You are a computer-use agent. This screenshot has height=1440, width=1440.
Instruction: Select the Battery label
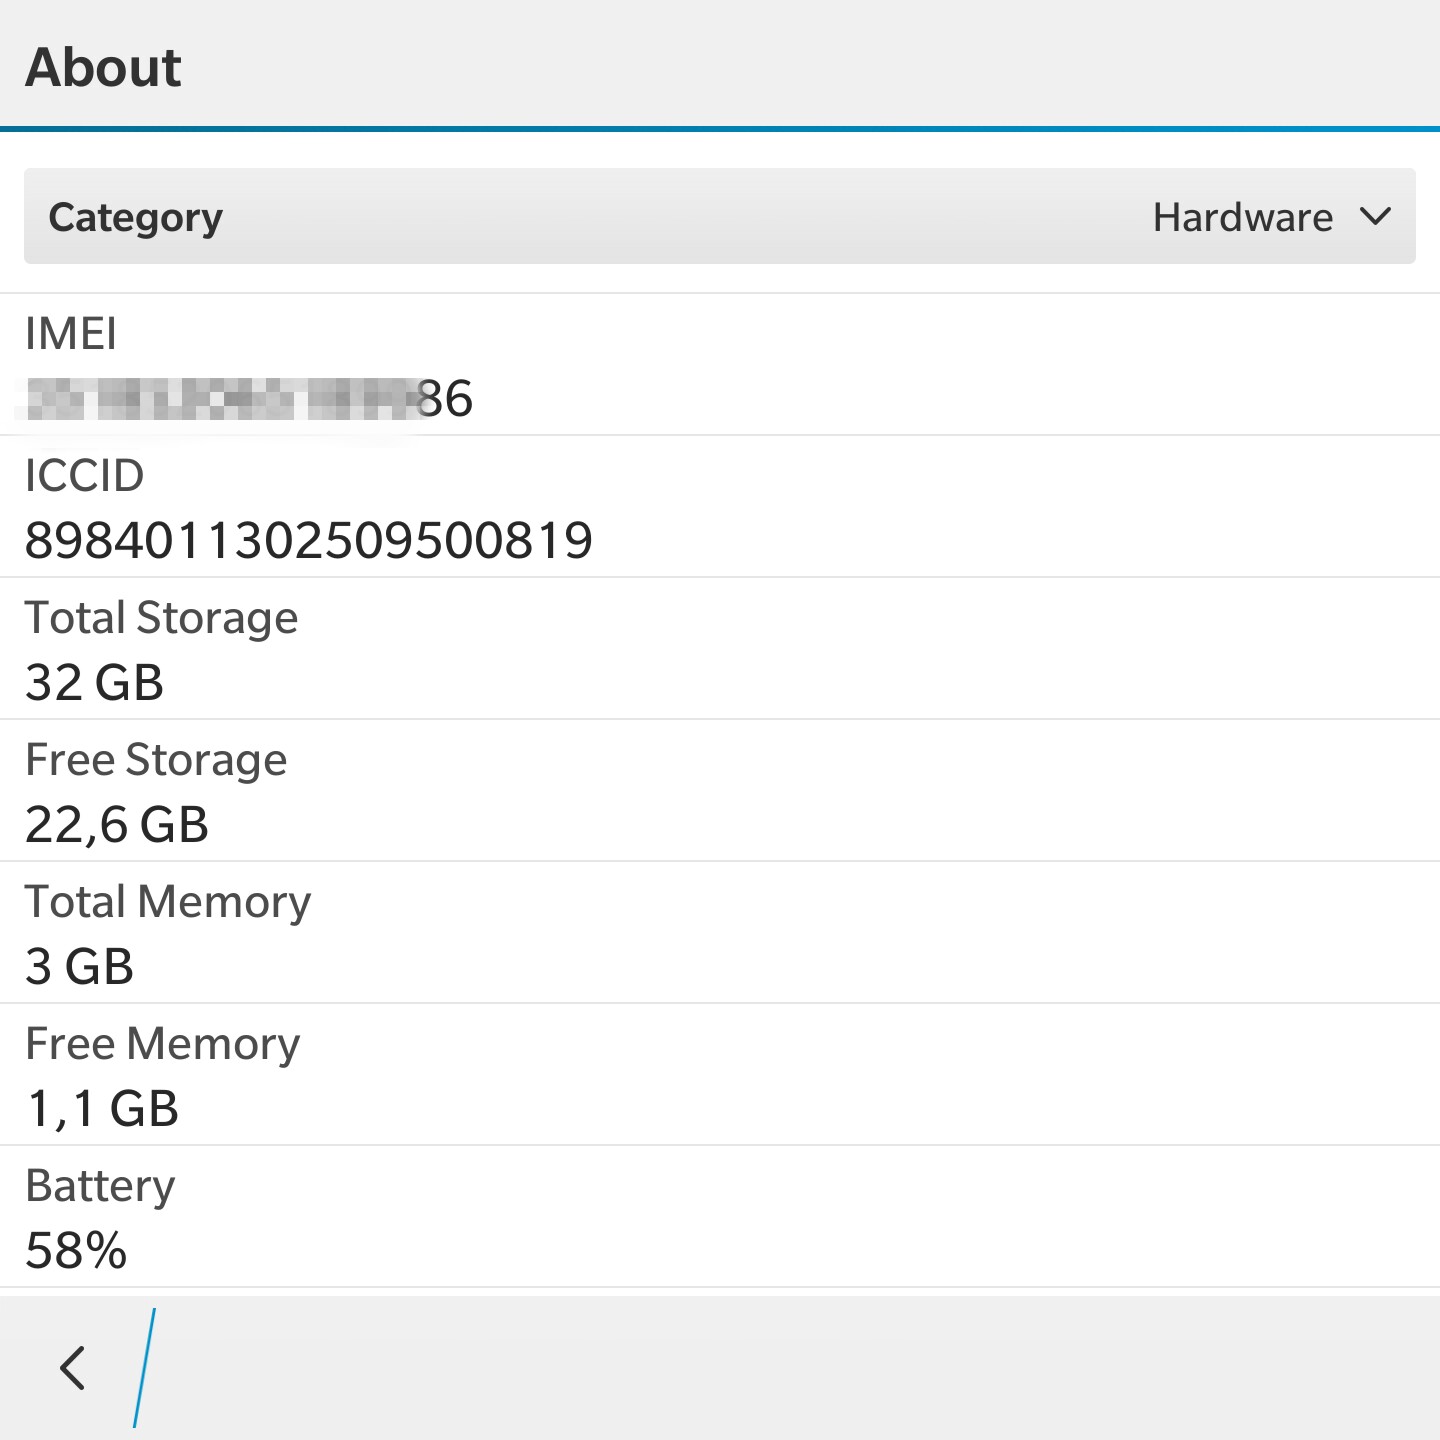pos(100,1185)
